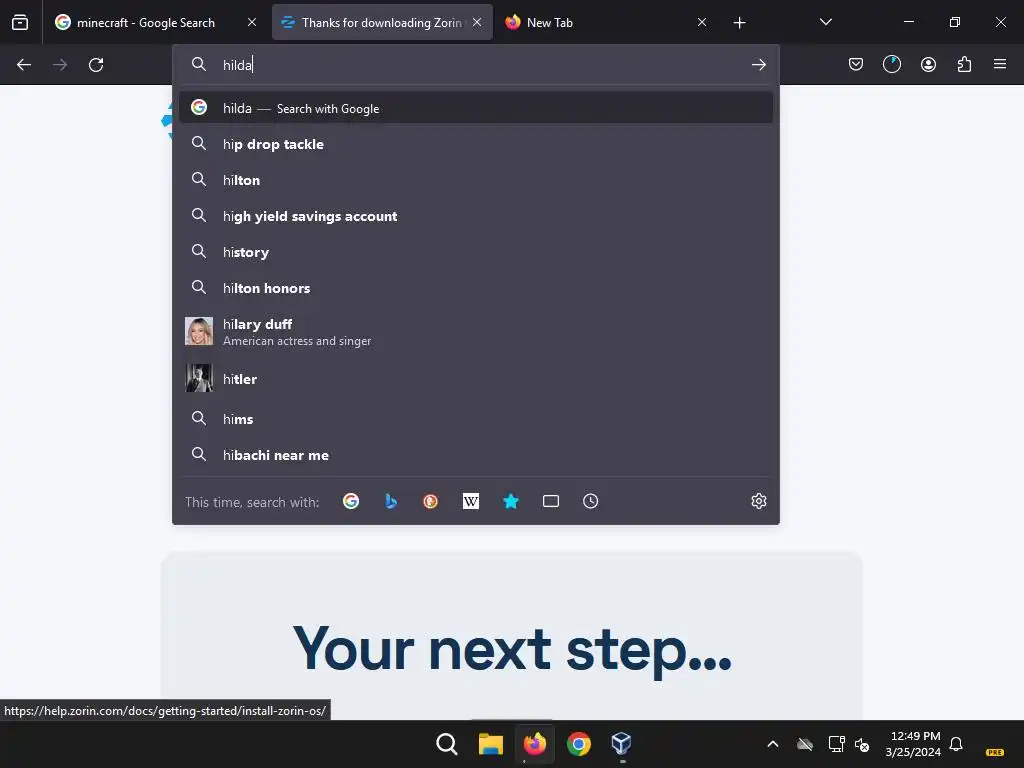Choose suggestion history
1024x768 pixels.
[476, 251]
